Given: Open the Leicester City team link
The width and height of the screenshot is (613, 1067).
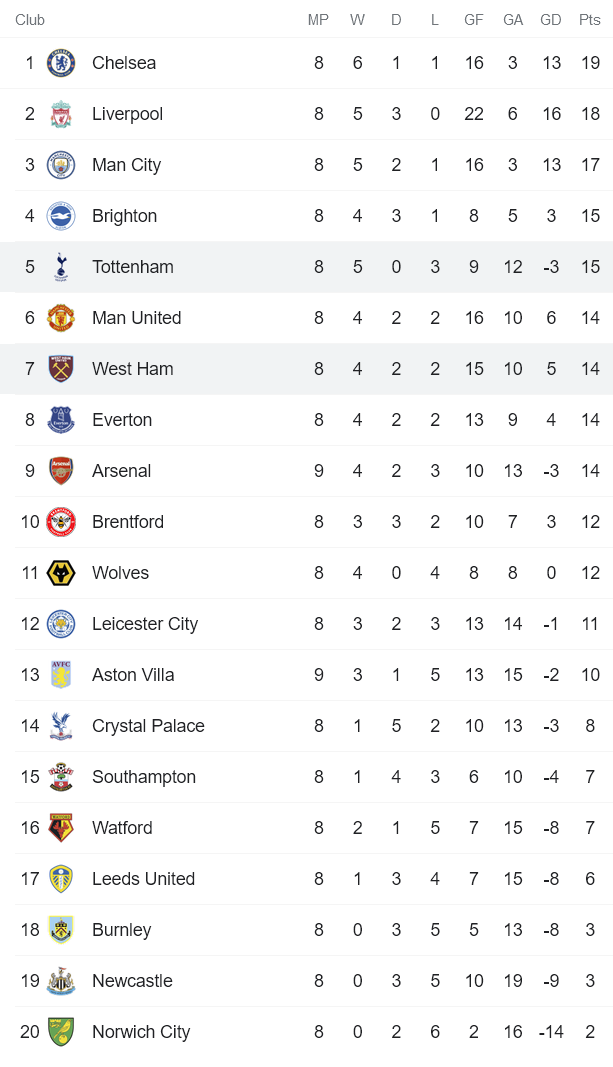Looking at the screenshot, I should click(x=145, y=624).
